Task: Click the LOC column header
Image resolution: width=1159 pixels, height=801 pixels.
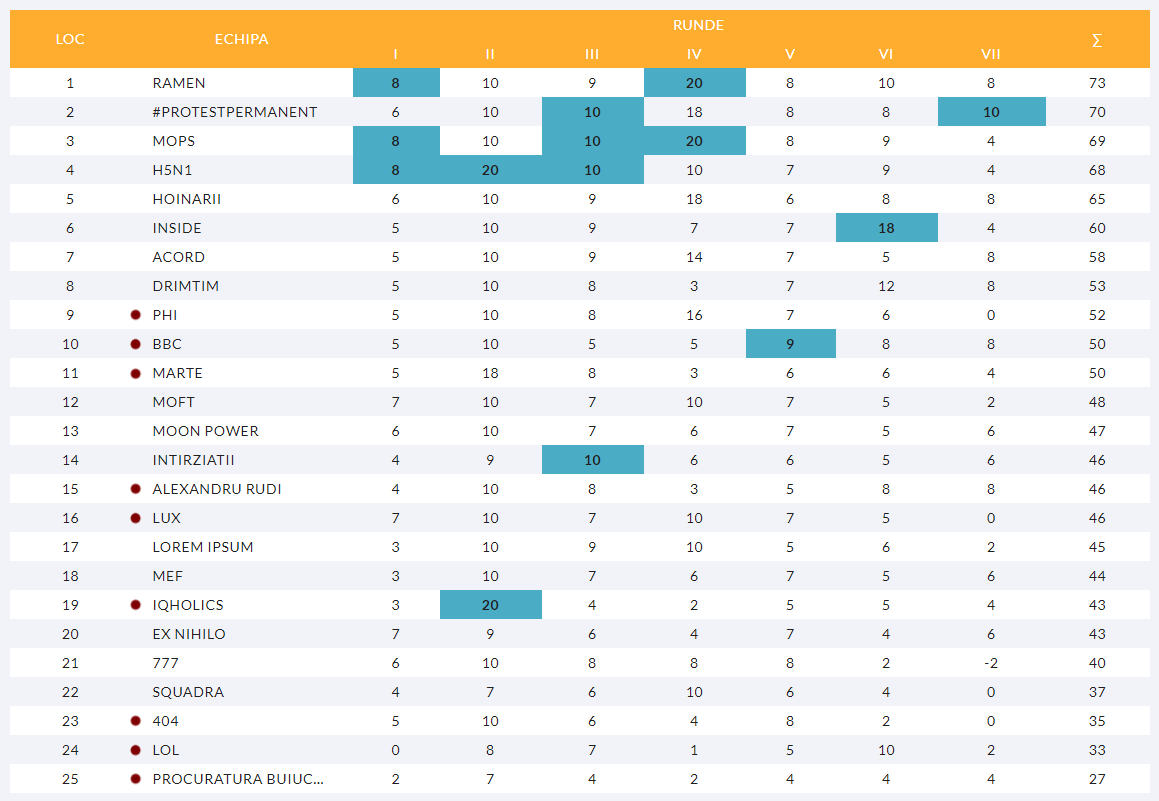Action: [x=70, y=39]
